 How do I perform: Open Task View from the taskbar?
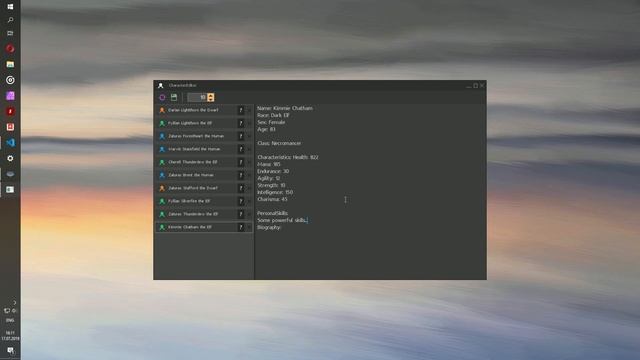click(10, 33)
